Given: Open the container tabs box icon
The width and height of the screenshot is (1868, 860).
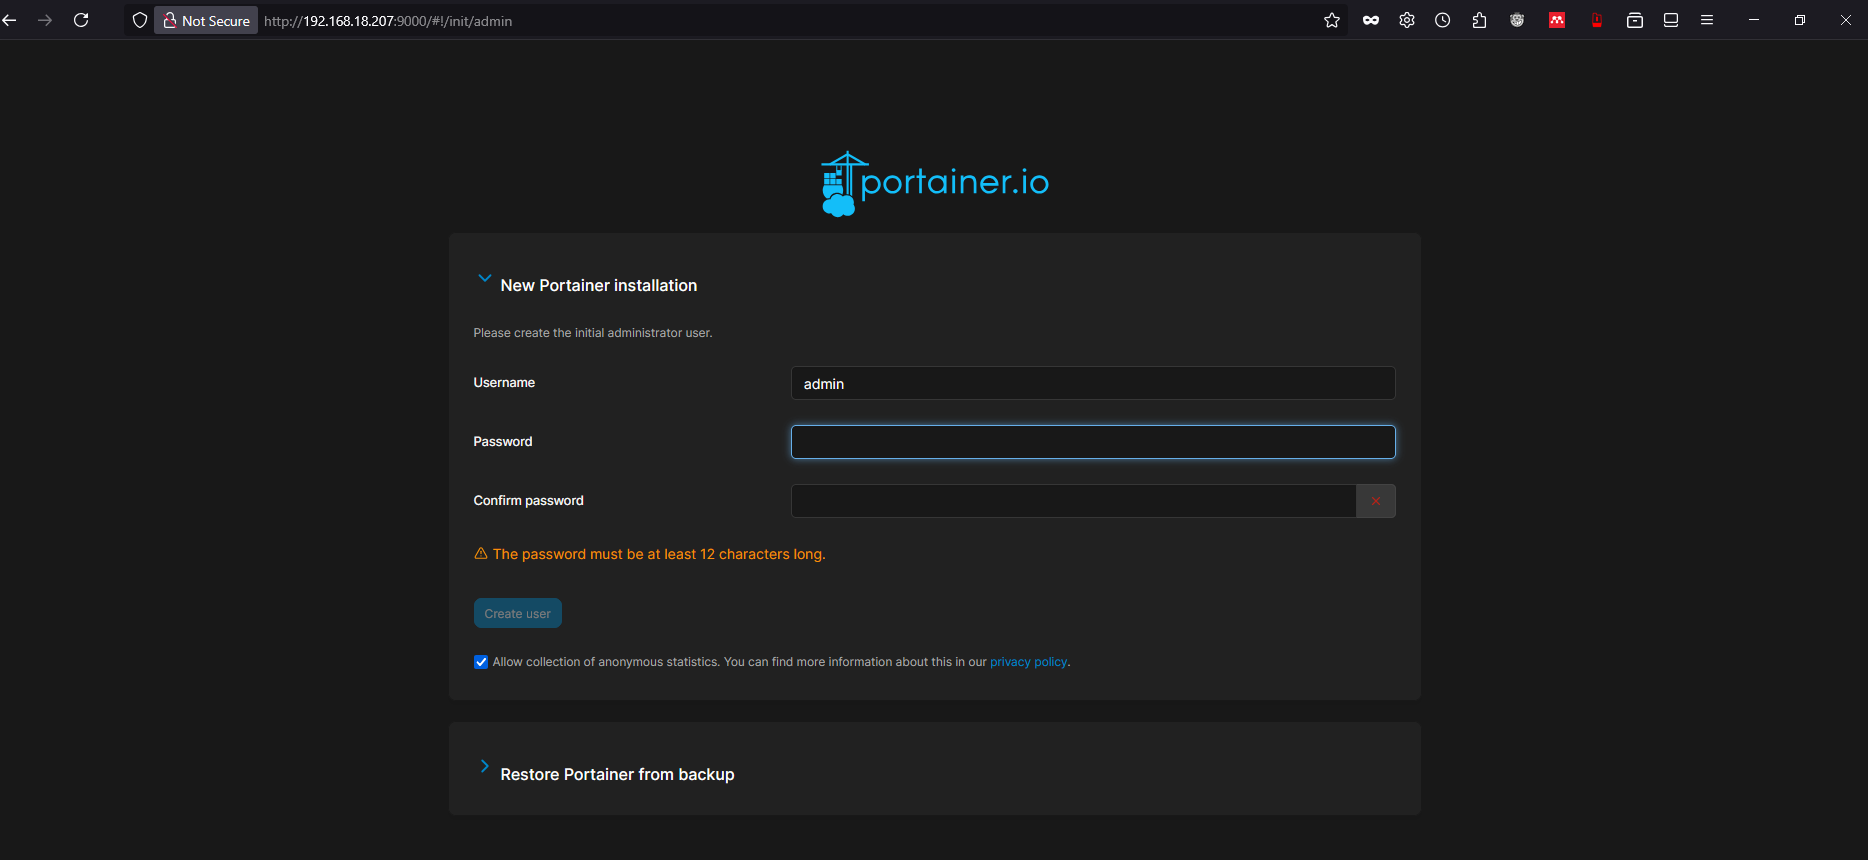Looking at the screenshot, I should [1635, 20].
